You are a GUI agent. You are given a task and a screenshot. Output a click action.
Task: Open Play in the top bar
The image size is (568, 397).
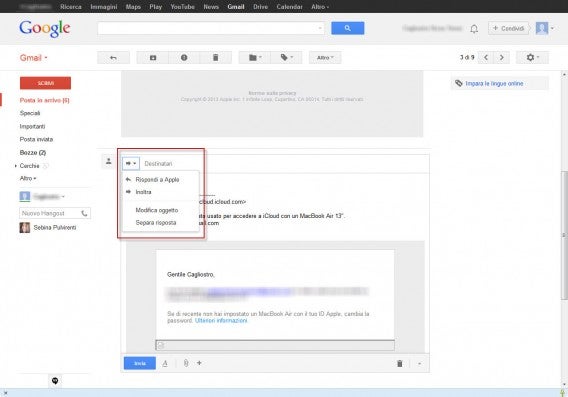point(156,7)
